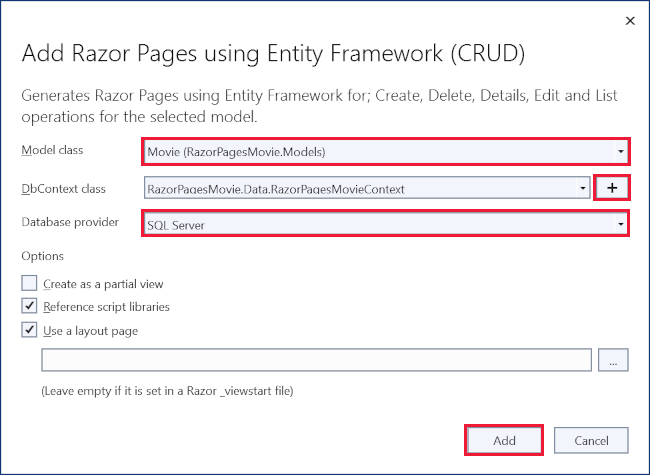Viewport: 650px width, 475px height.
Task: Close the dialog with the X button
Action: (x=630, y=21)
